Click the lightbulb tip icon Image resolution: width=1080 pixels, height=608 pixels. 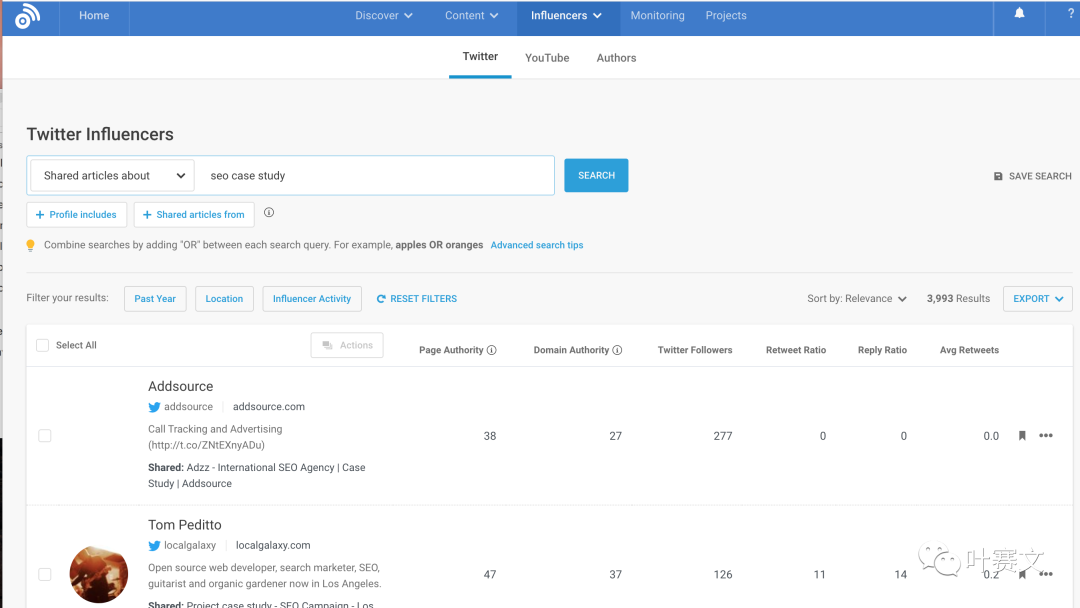[30, 246]
